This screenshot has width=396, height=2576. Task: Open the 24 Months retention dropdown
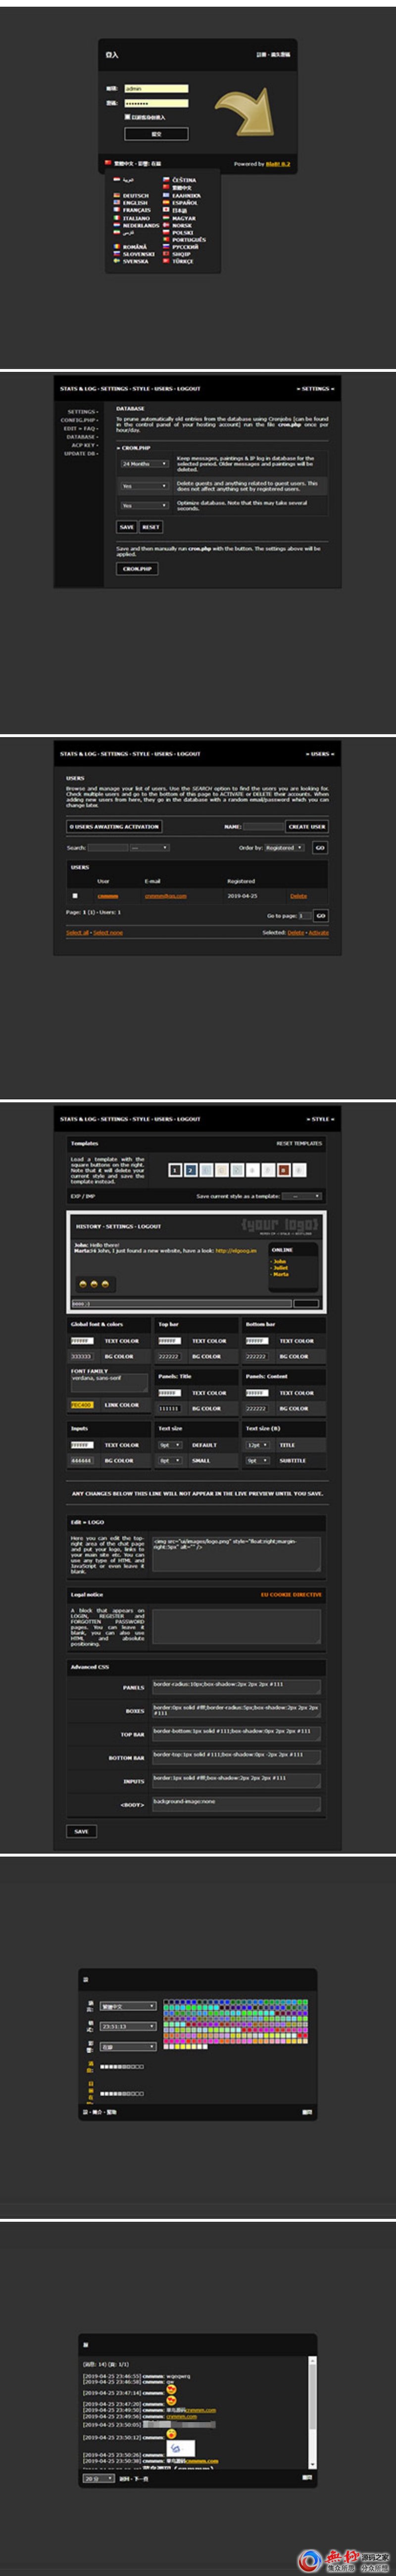144,464
